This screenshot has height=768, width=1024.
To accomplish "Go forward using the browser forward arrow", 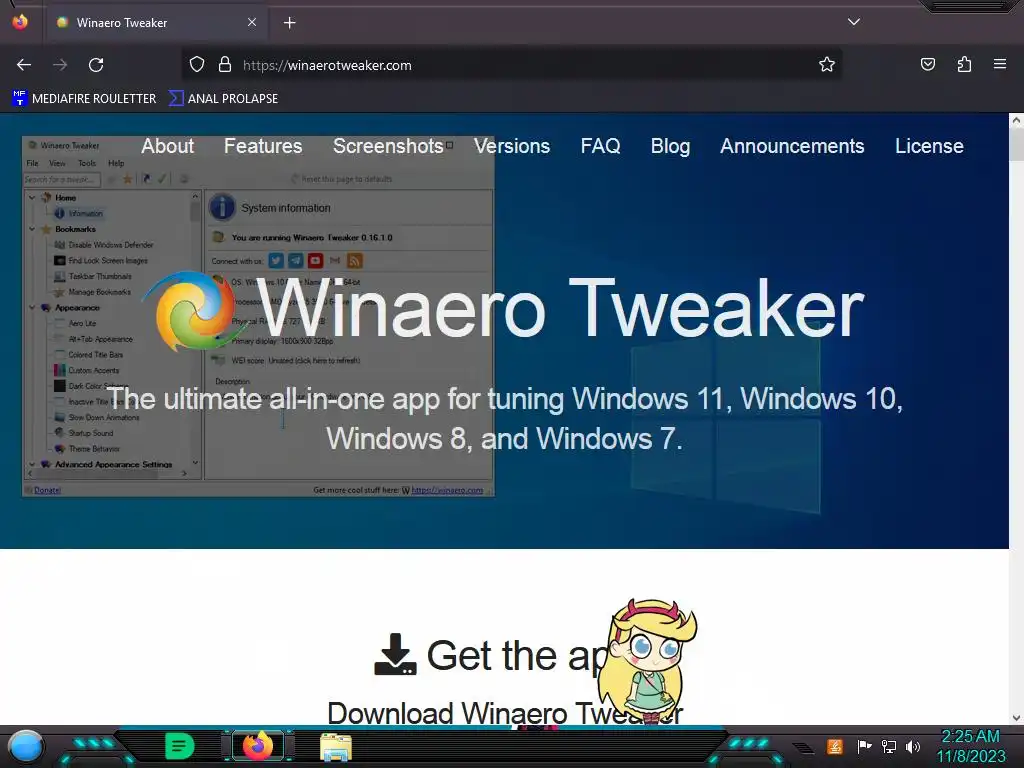I will [x=60, y=65].
